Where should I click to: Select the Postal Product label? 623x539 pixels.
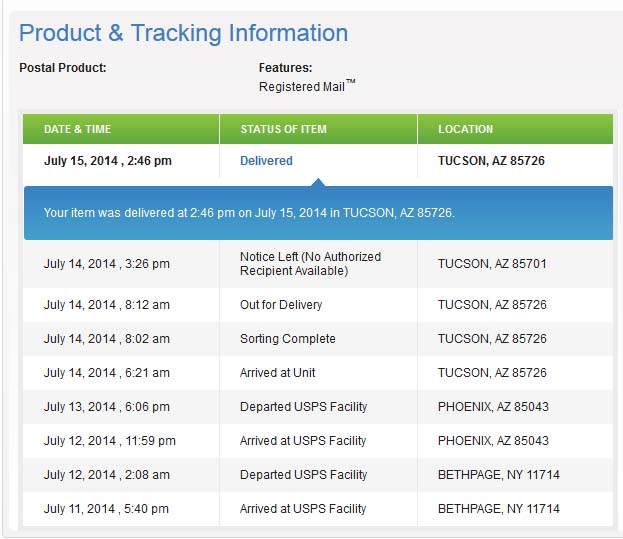tap(63, 68)
